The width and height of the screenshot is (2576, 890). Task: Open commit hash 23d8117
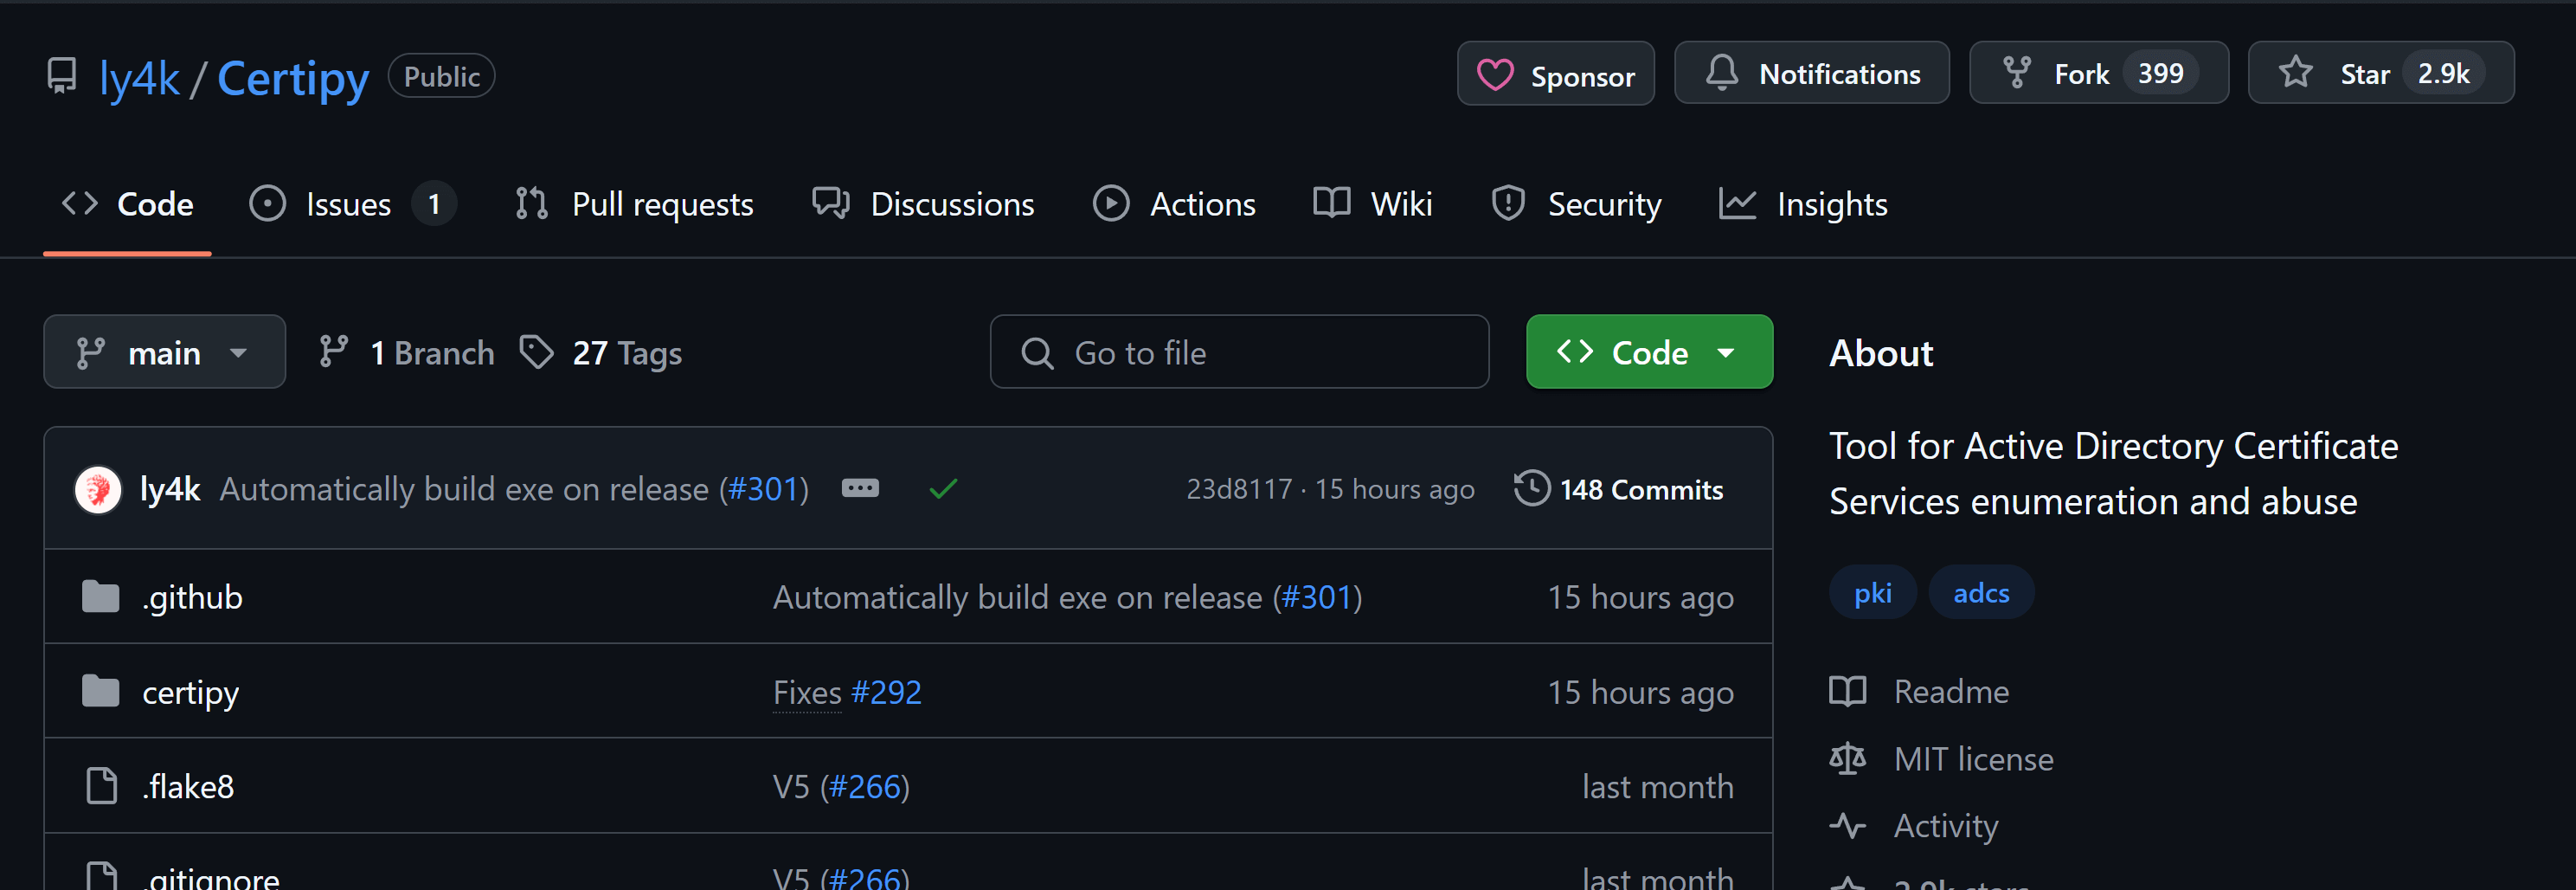point(1239,489)
